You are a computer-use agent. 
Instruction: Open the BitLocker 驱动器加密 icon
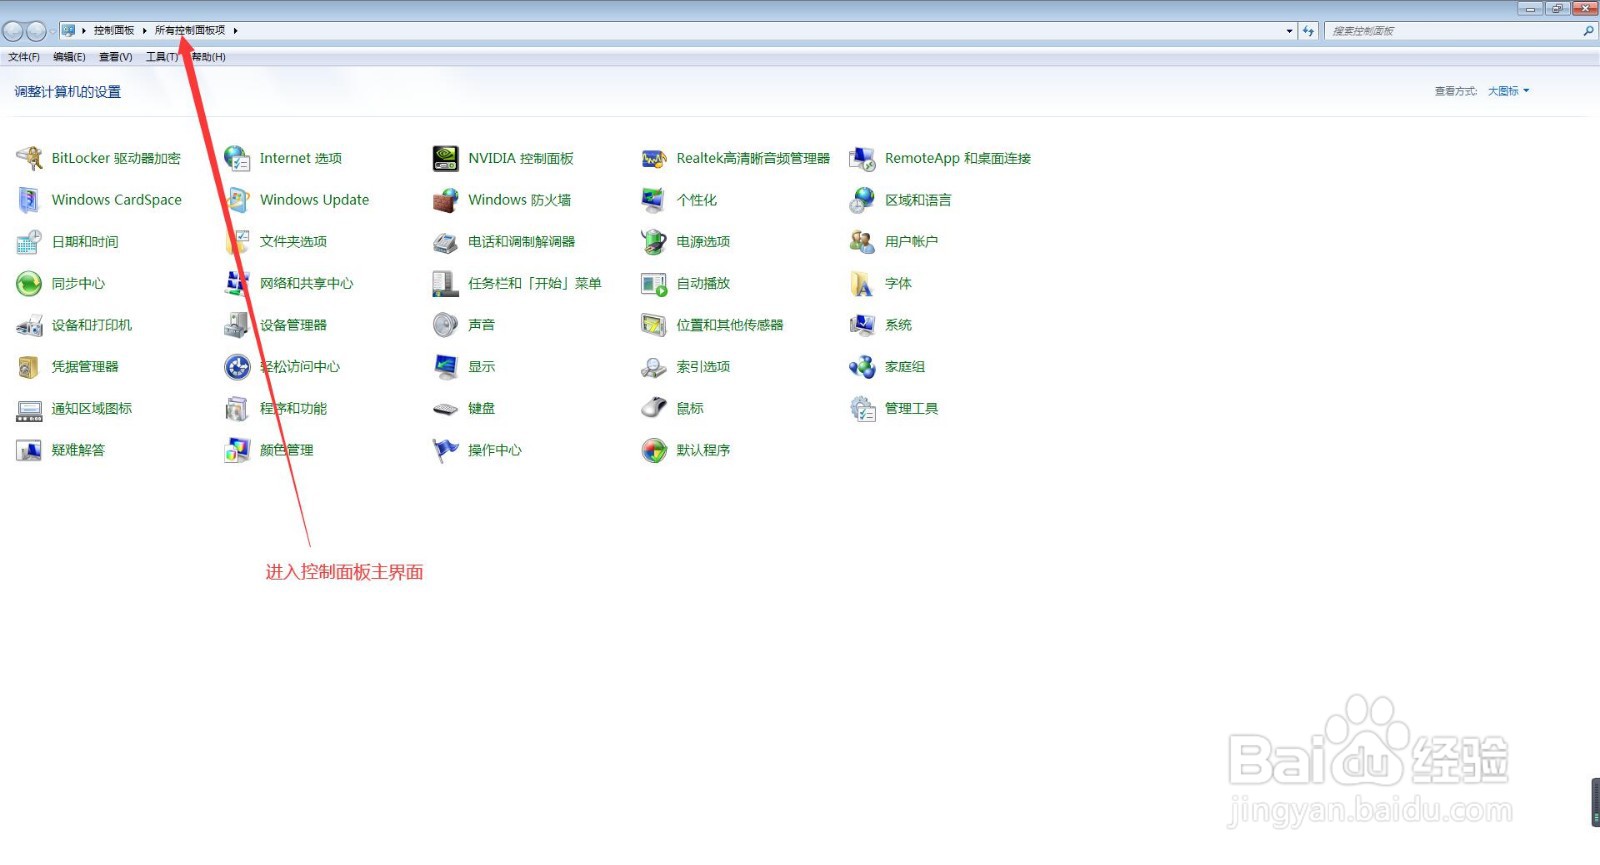click(x=29, y=158)
